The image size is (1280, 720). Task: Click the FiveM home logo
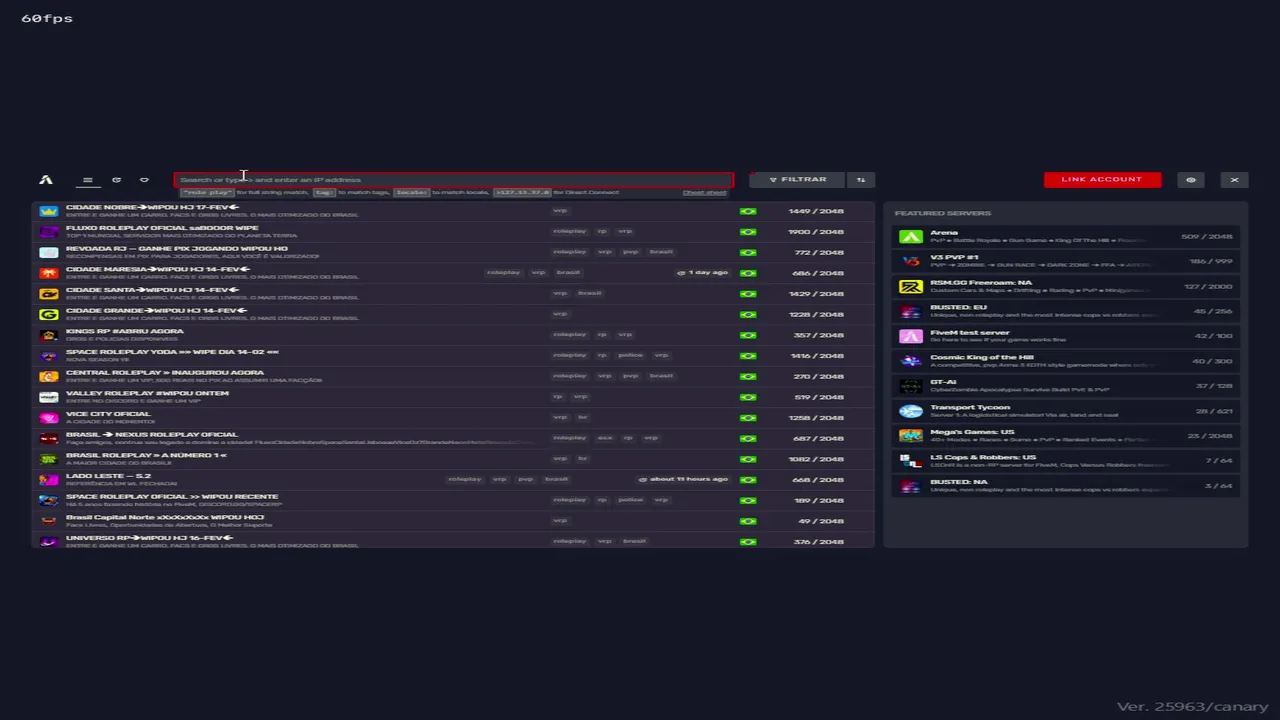[x=46, y=180]
